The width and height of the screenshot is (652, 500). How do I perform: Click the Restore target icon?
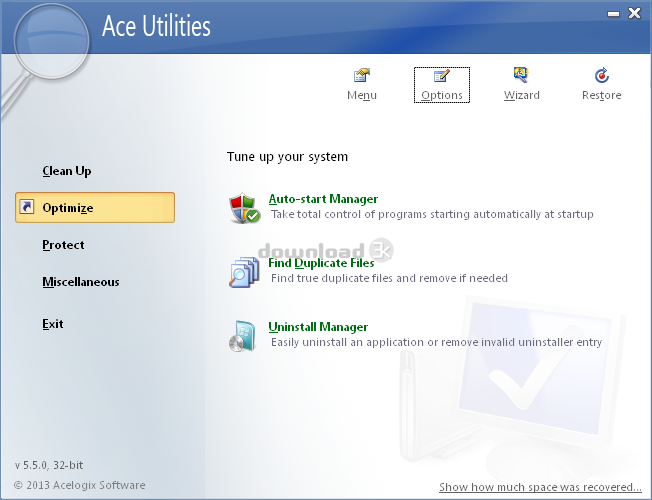click(602, 76)
